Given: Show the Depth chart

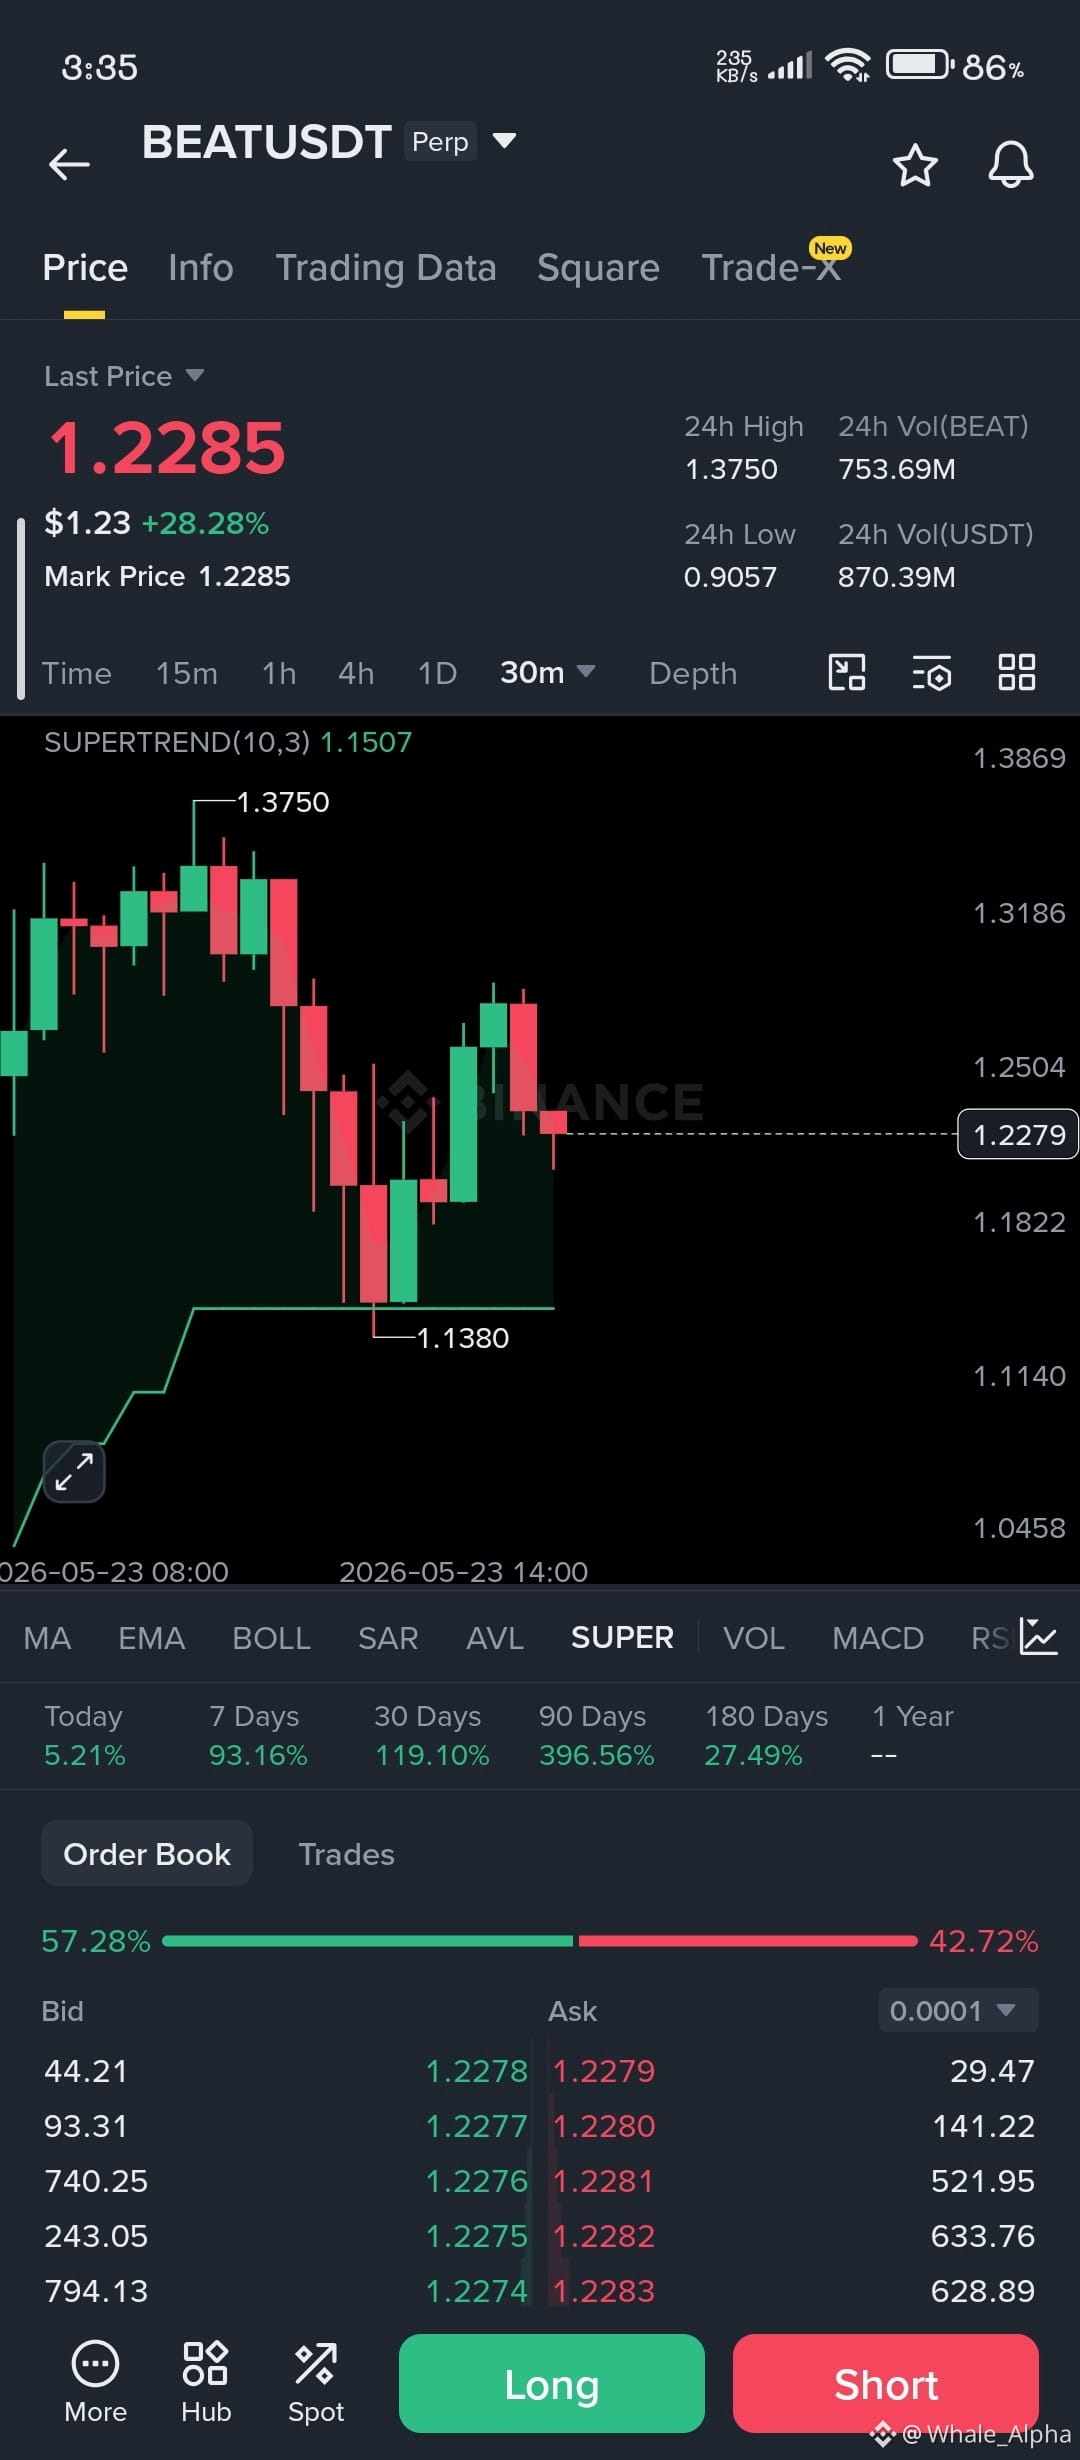Looking at the screenshot, I should 693,673.
